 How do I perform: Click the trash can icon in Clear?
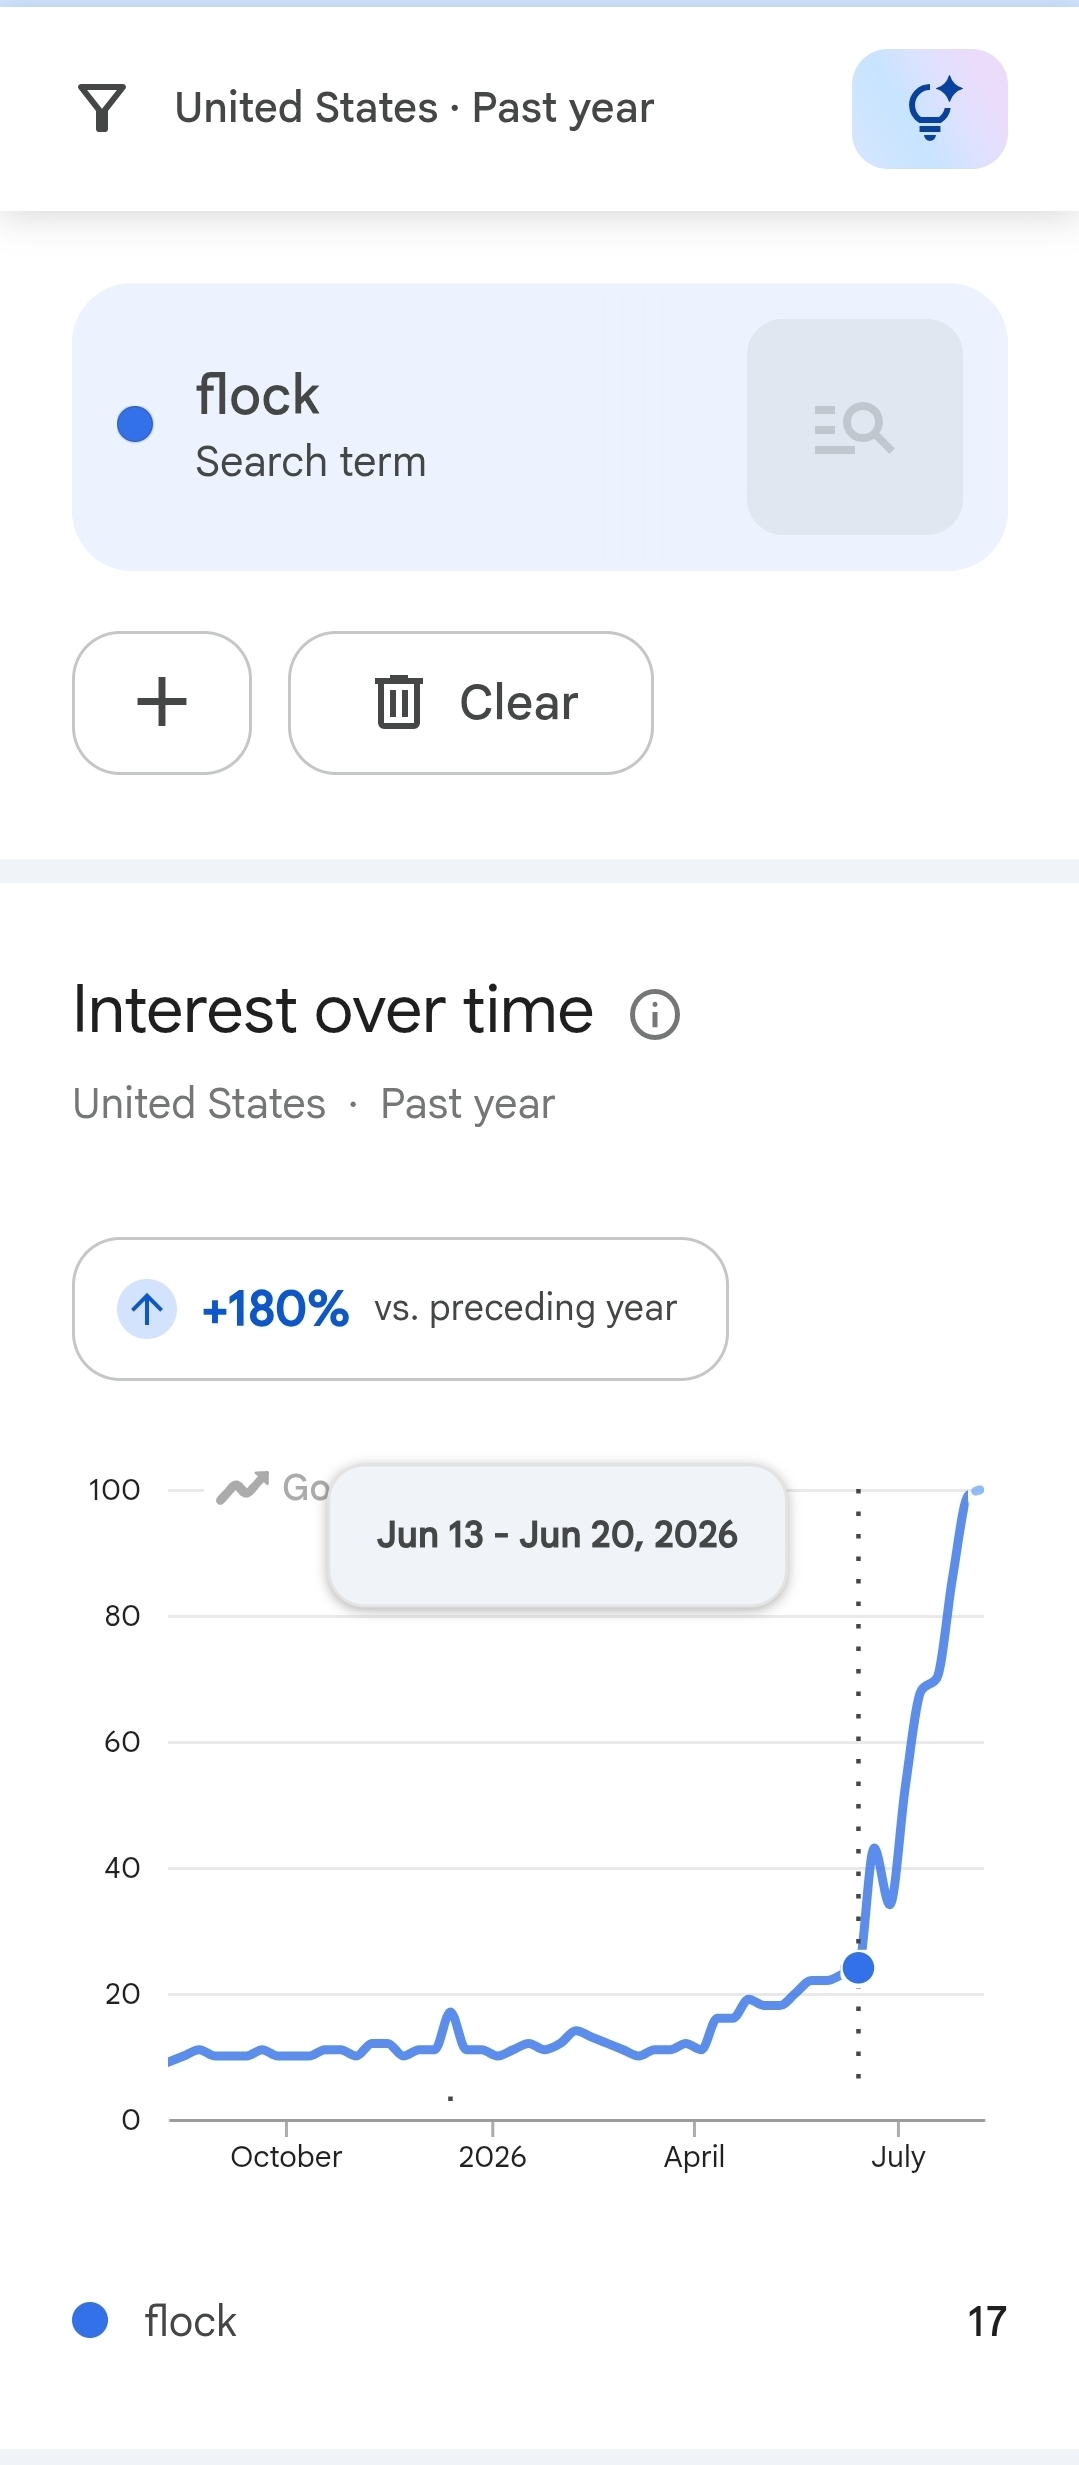point(398,702)
